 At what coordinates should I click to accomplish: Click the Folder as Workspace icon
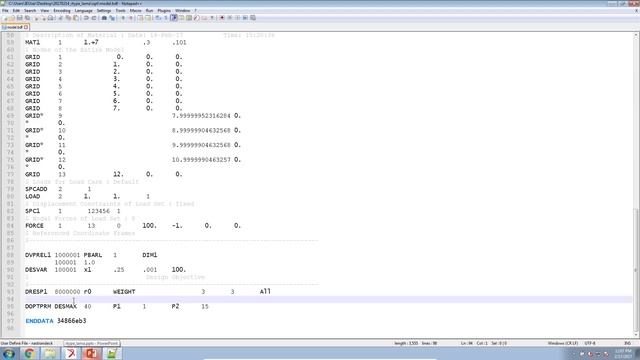pyautogui.click(x=204, y=18)
